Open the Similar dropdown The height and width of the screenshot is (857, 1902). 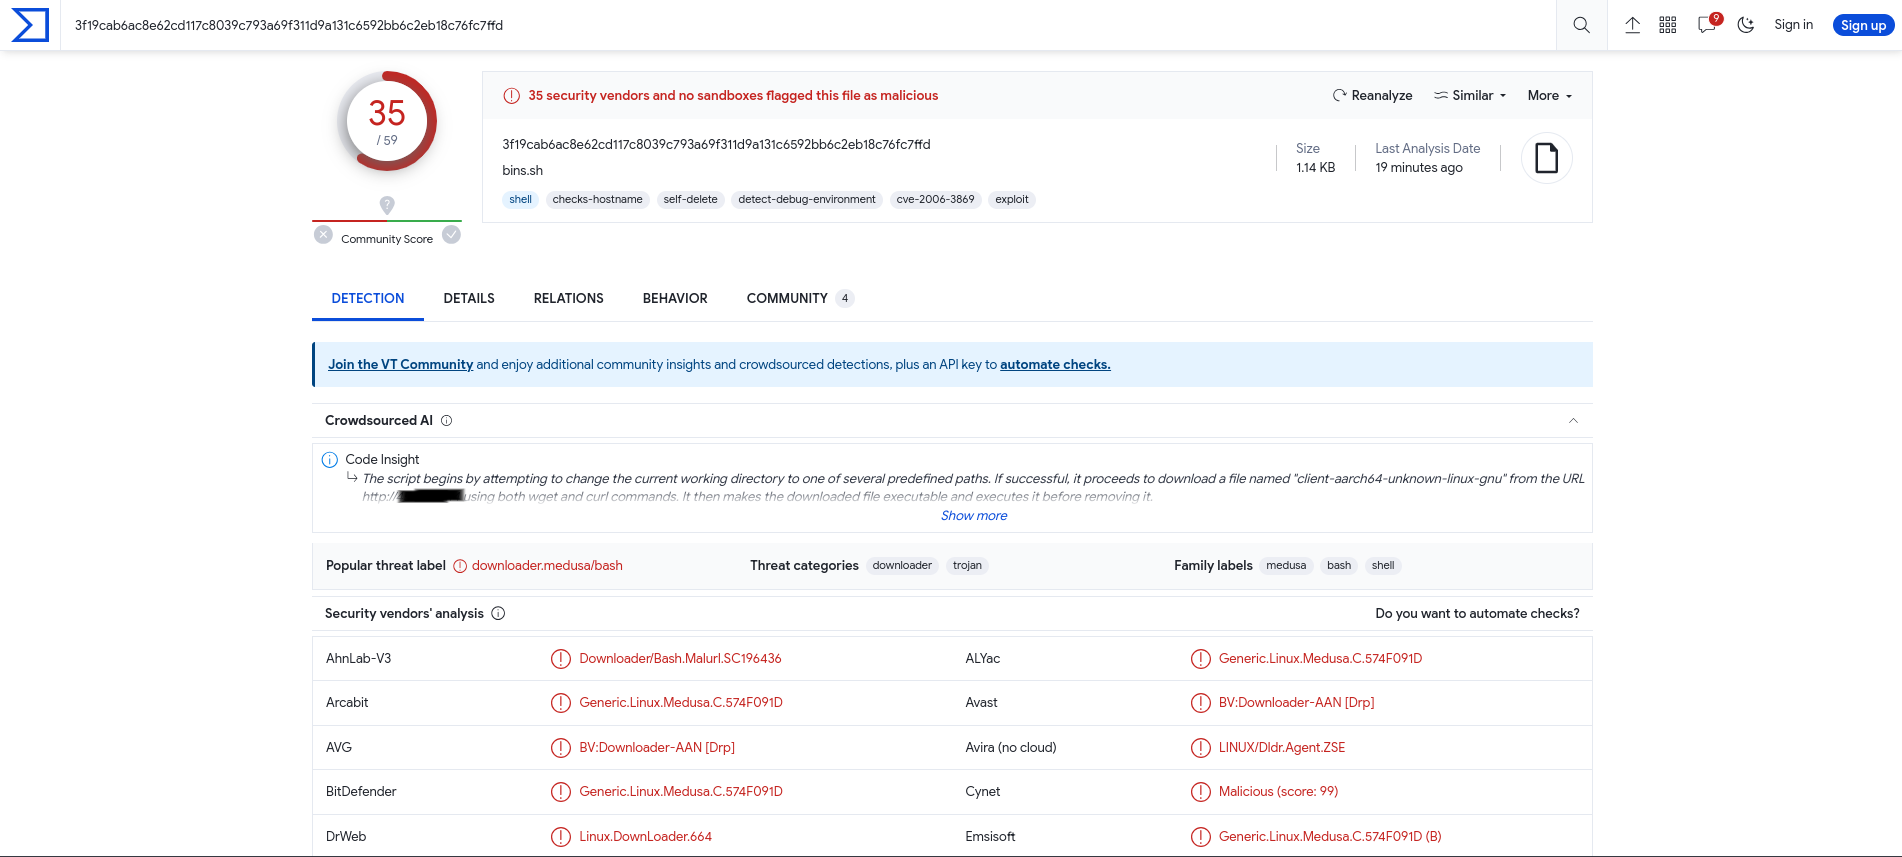[x=1470, y=96]
